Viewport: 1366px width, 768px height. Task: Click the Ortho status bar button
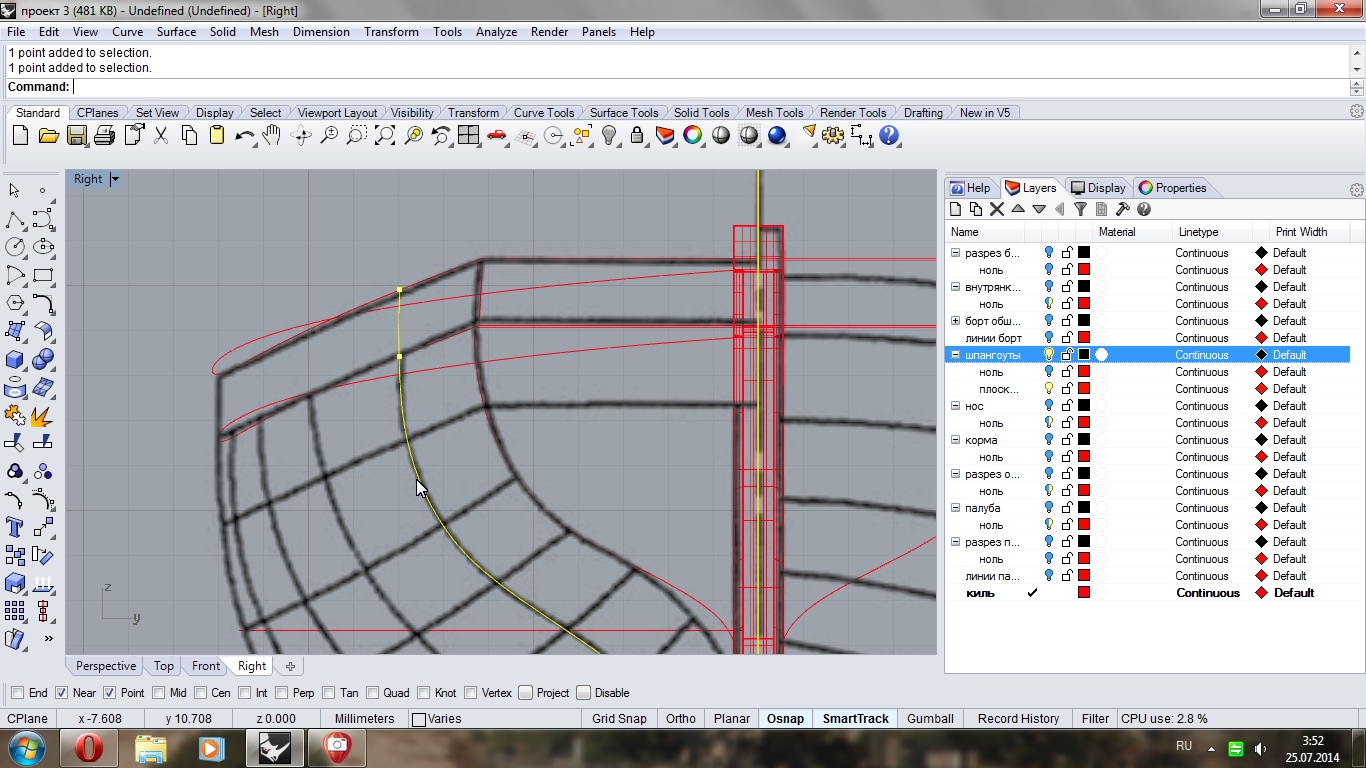tap(680, 719)
